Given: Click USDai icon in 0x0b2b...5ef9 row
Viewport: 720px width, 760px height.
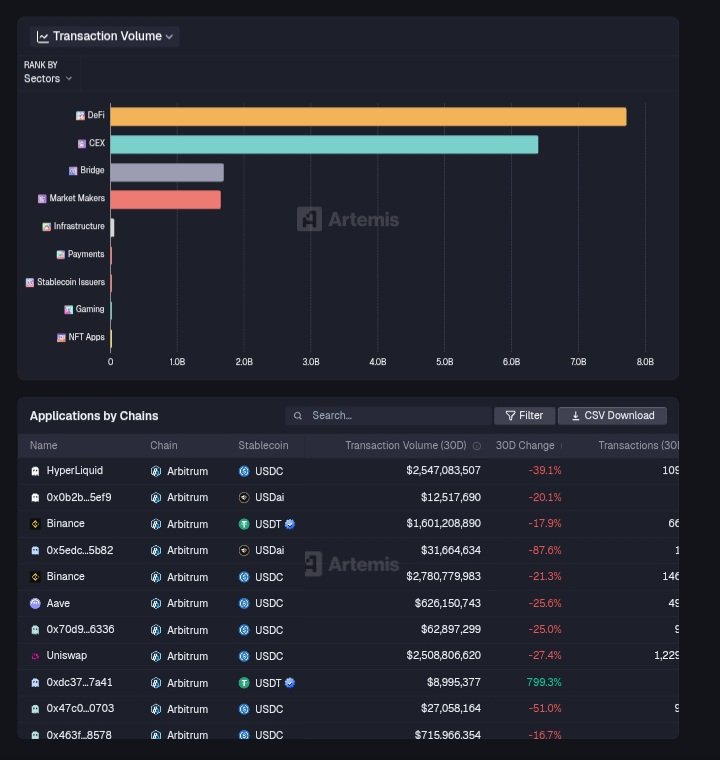Looking at the screenshot, I should (x=244, y=497).
